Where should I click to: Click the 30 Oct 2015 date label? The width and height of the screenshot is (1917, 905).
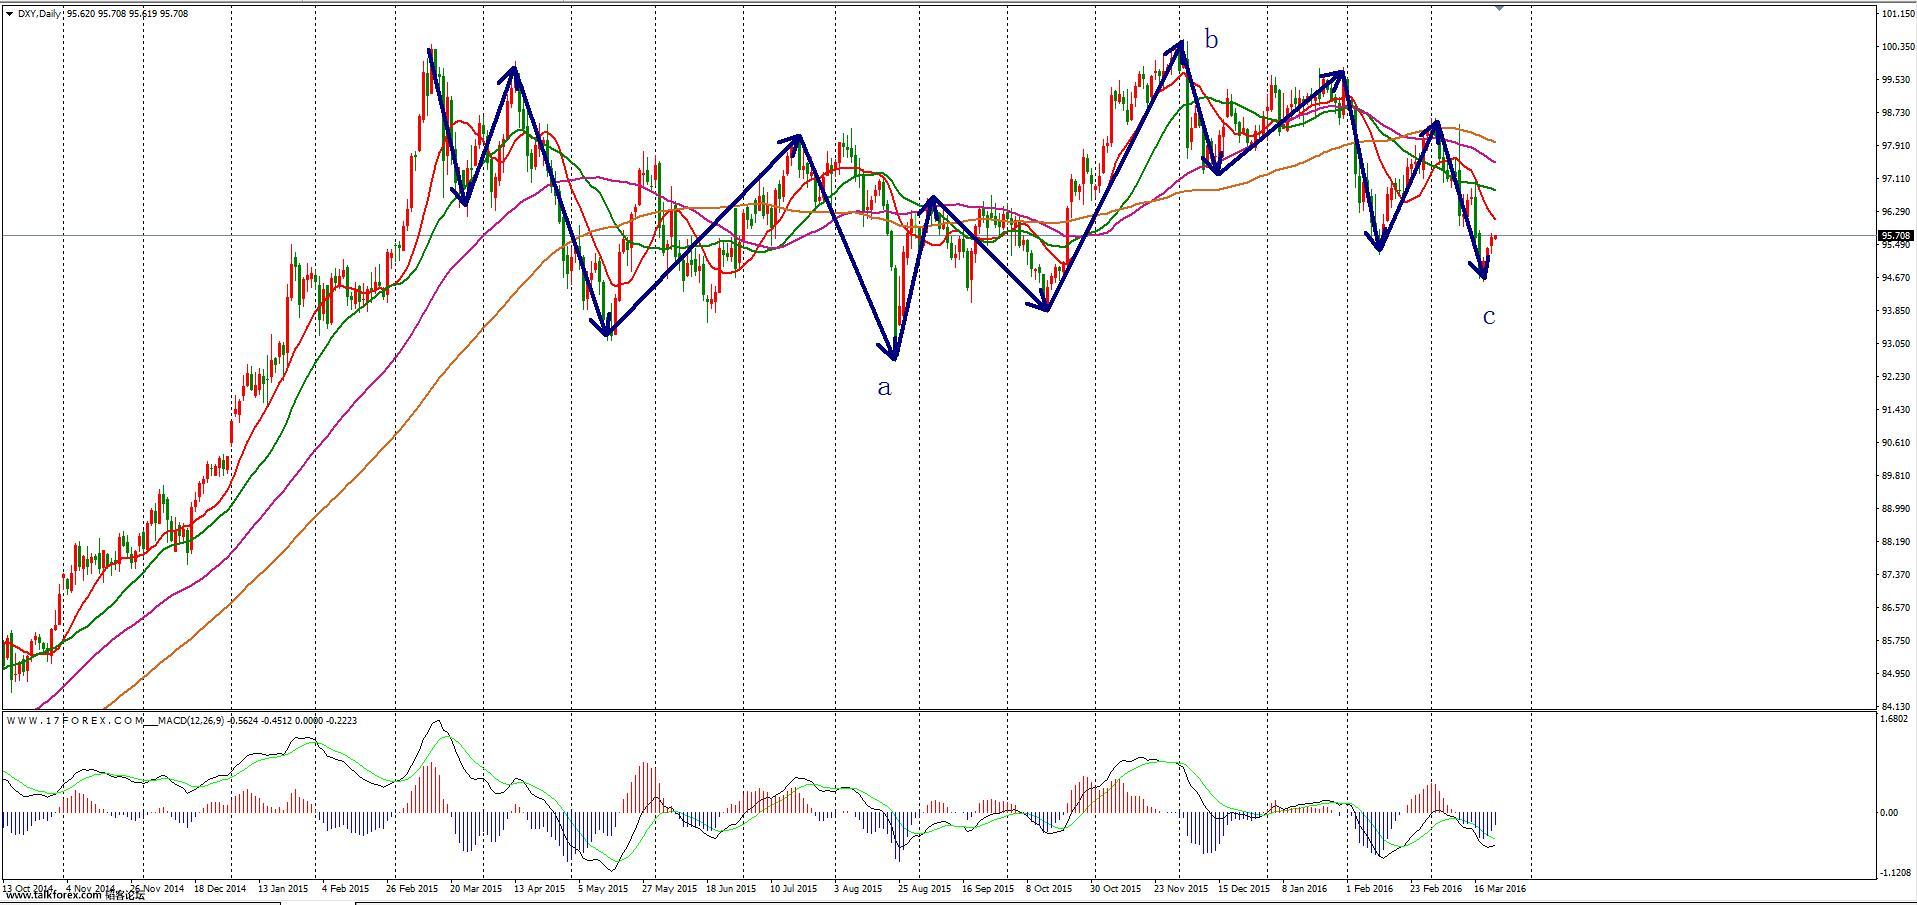click(1116, 888)
